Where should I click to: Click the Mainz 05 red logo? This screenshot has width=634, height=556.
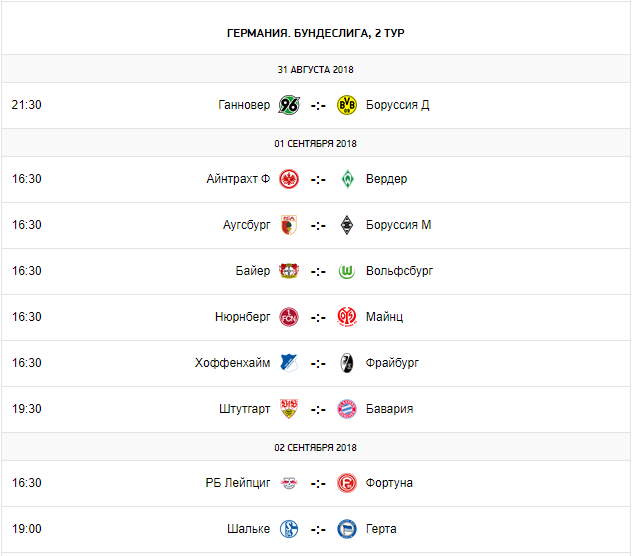click(348, 317)
